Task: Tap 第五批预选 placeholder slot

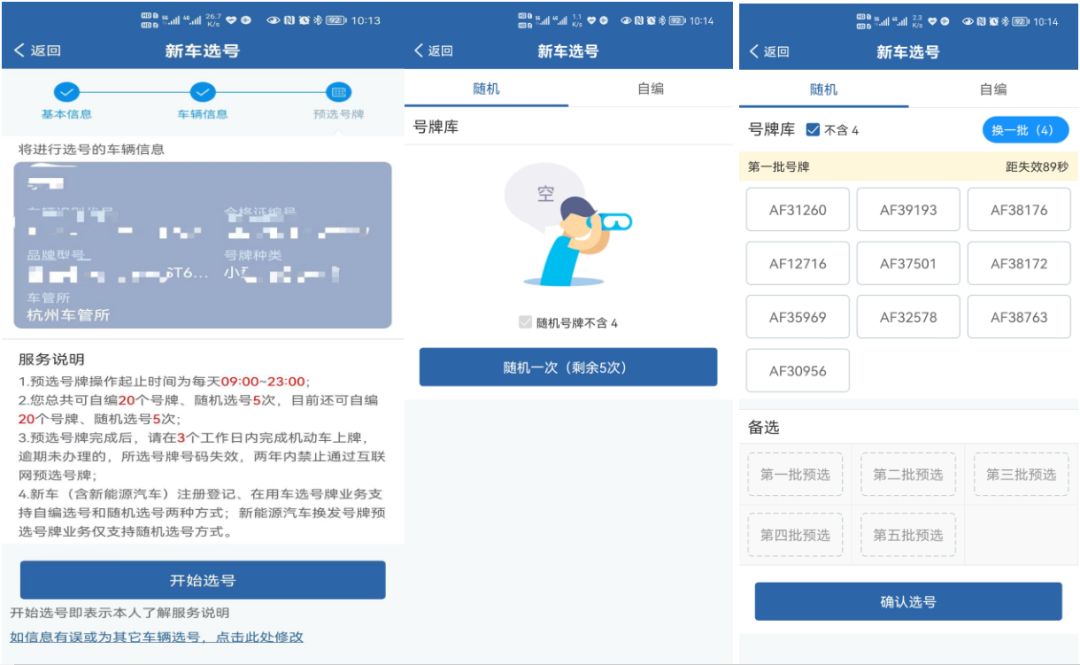Action: pos(908,535)
